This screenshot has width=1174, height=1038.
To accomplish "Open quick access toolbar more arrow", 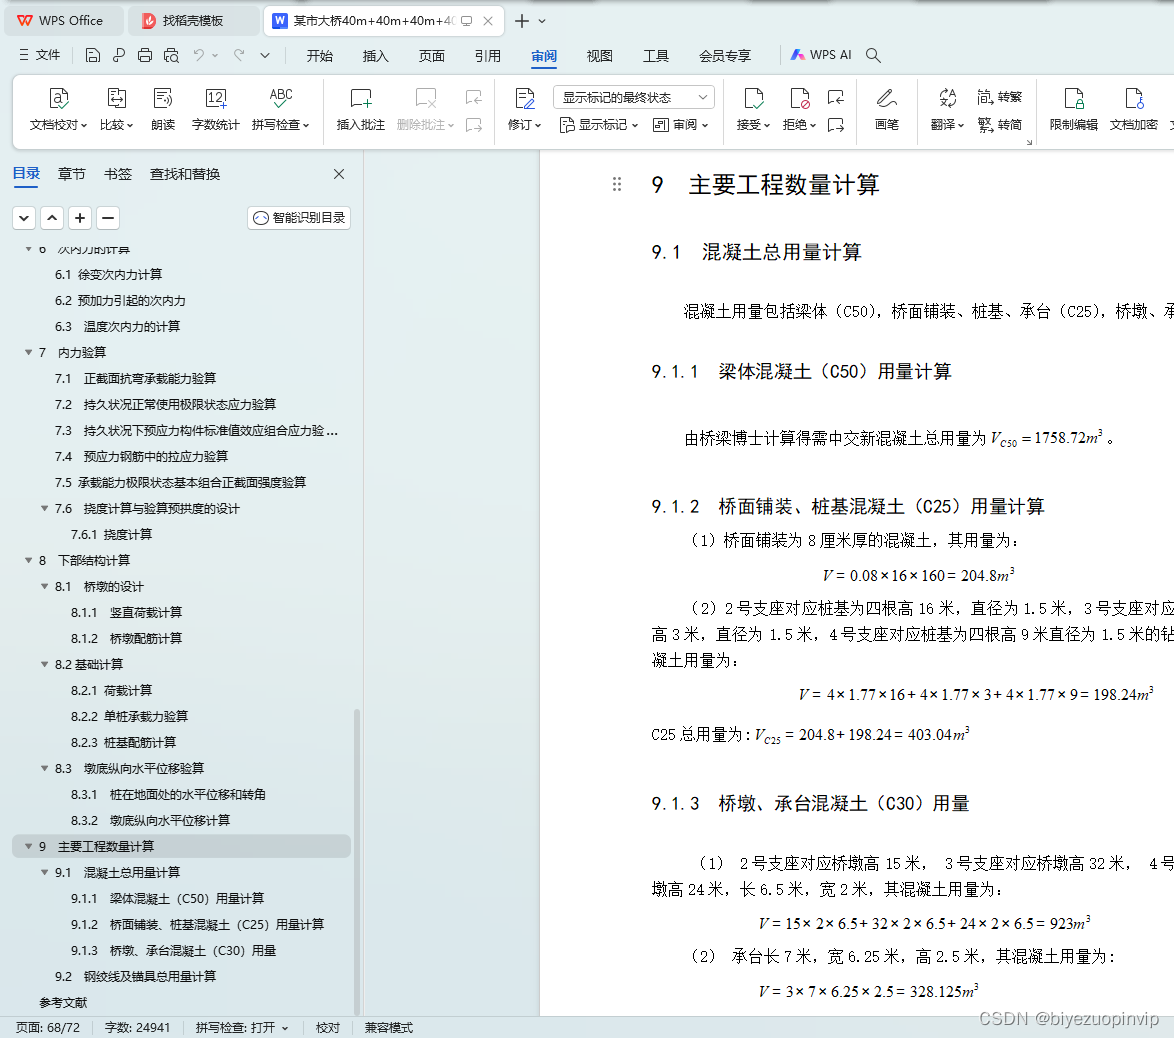I will click(265, 55).
